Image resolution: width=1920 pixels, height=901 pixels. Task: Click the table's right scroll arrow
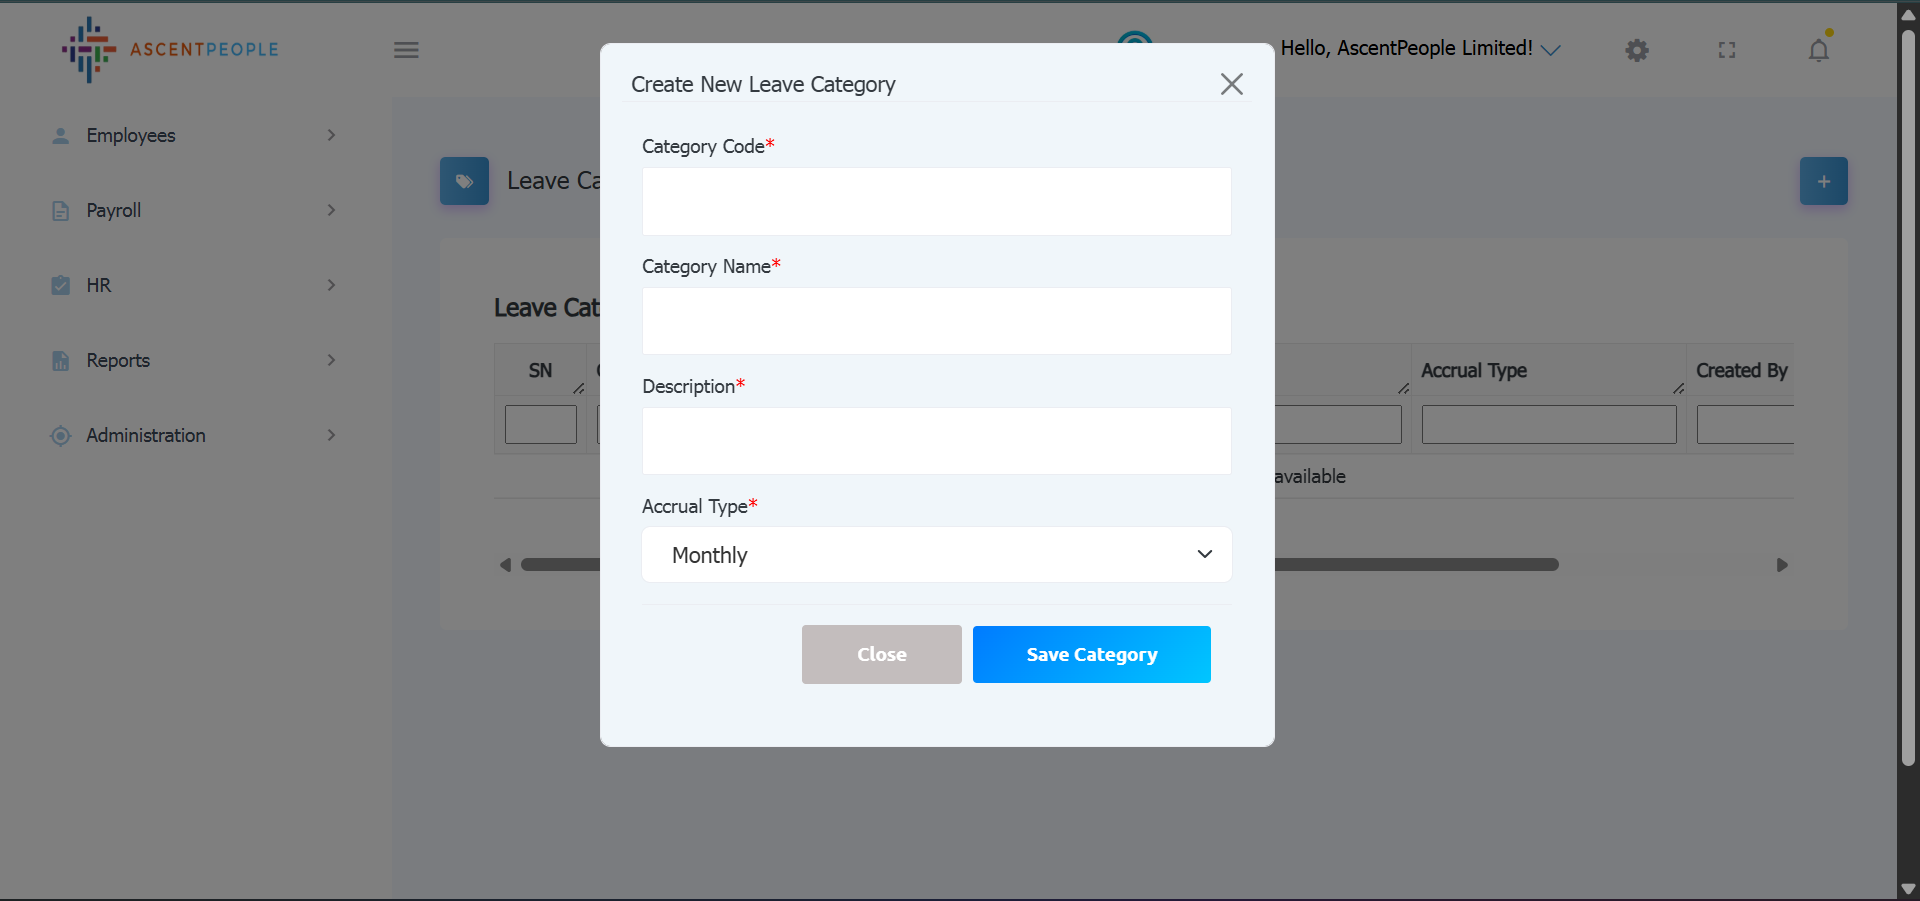1781,565
